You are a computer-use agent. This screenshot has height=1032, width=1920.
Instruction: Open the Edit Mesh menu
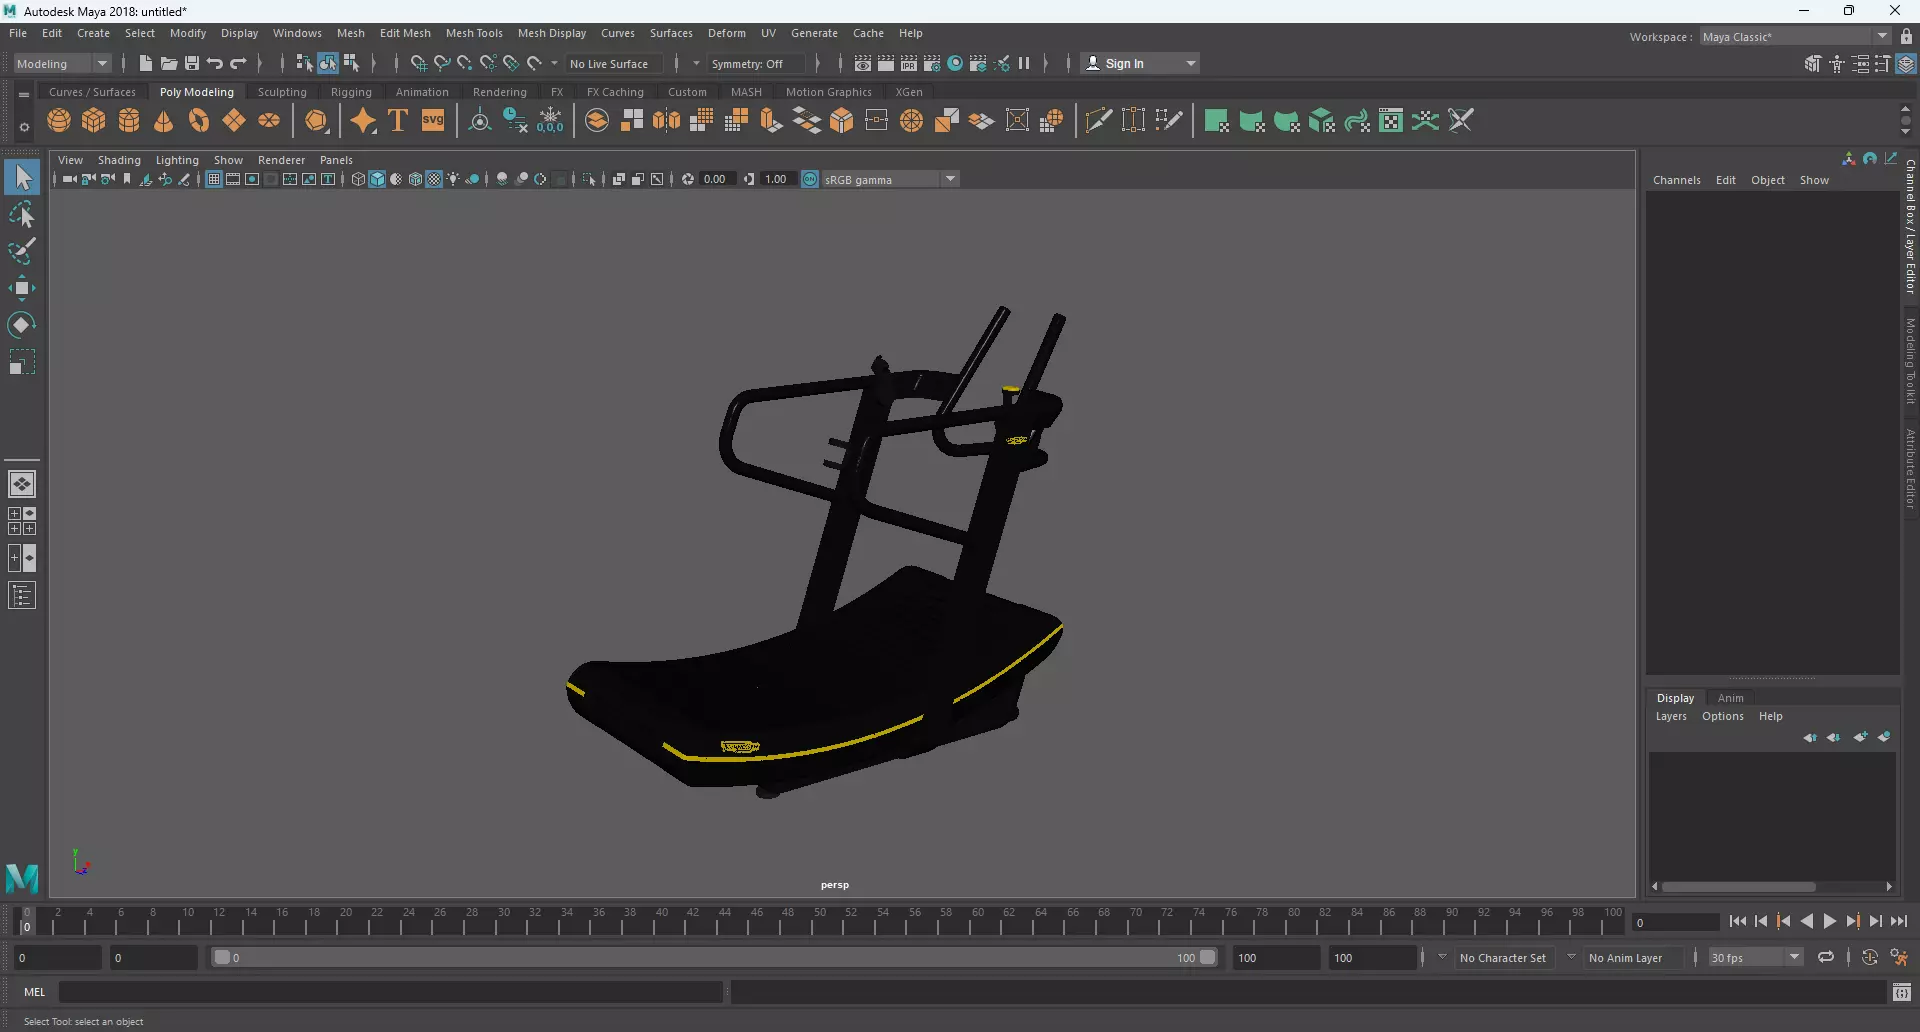coord(405,33)
